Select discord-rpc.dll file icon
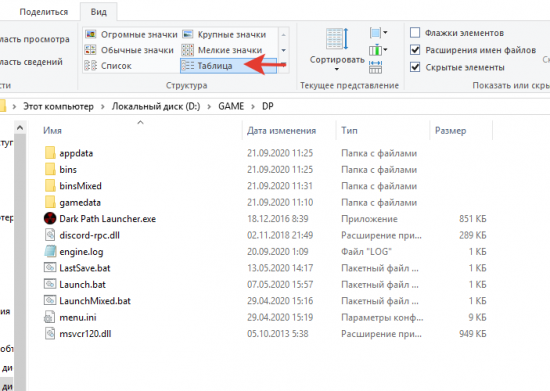The image size is (550, 391). point(50,235)
